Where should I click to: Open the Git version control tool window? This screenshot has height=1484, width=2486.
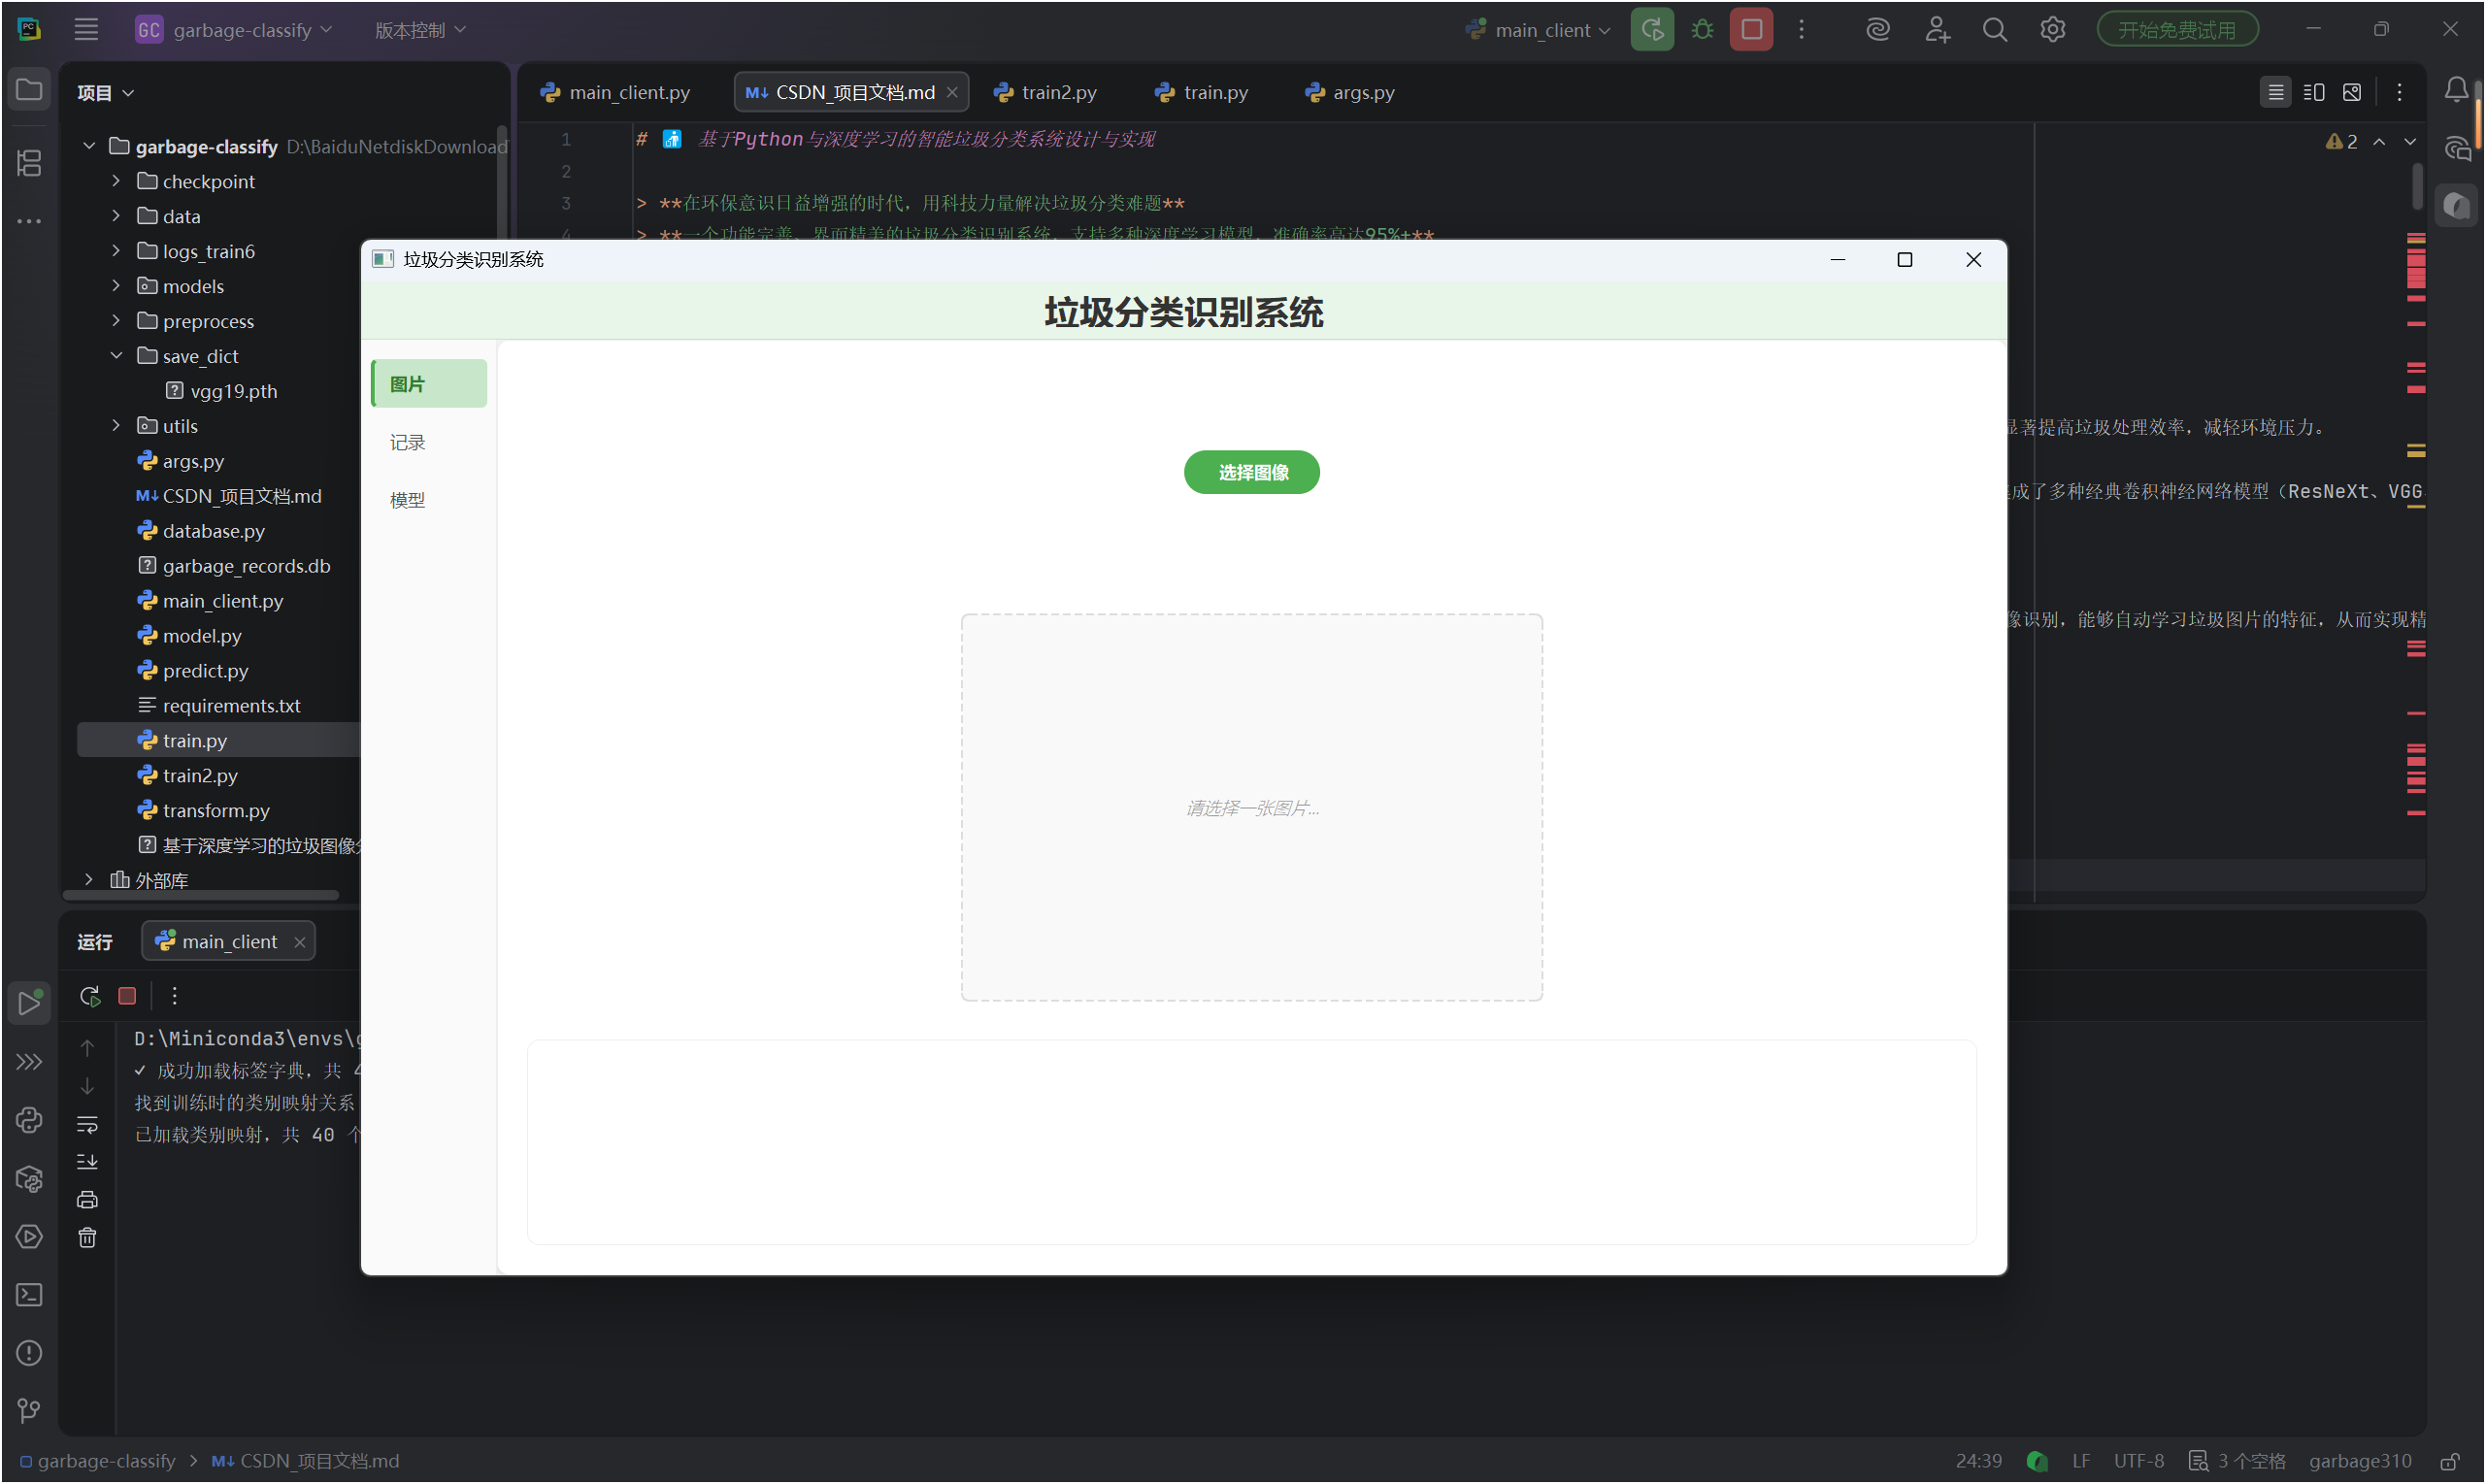pos(29,1411)
